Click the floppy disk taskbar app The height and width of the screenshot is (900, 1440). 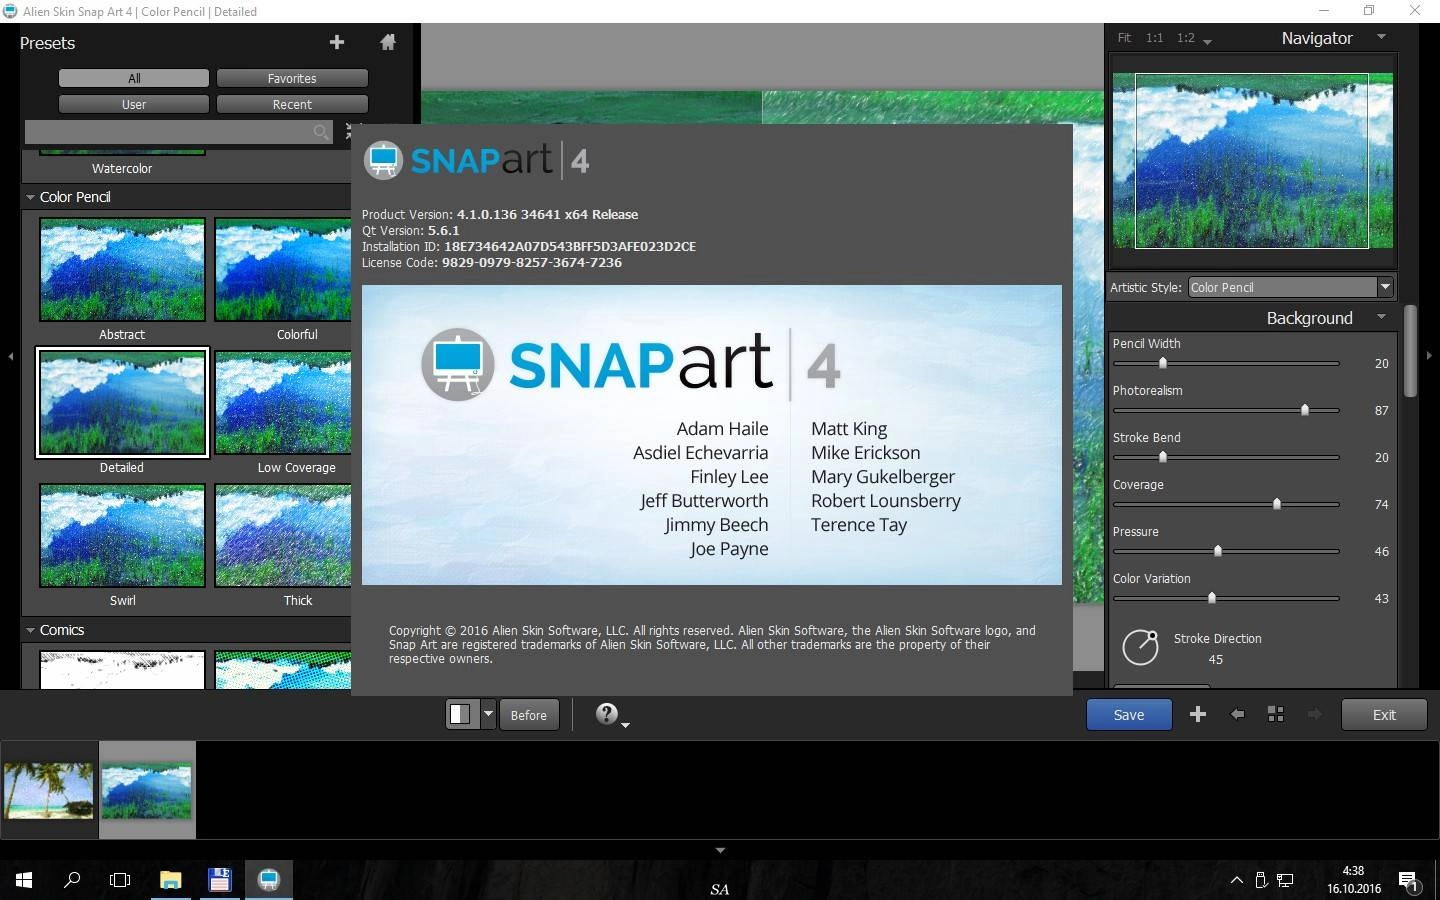pyautogui.click(x=219, y=880)
